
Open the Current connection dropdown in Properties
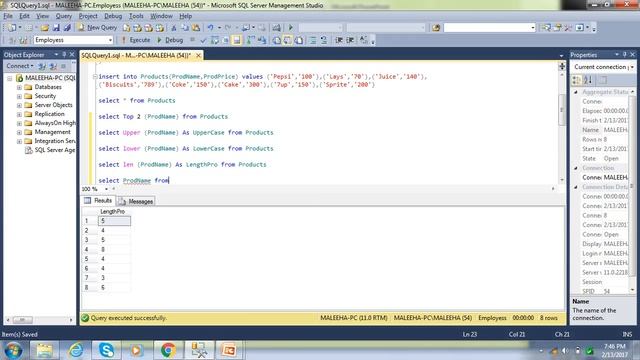(632, 67)
